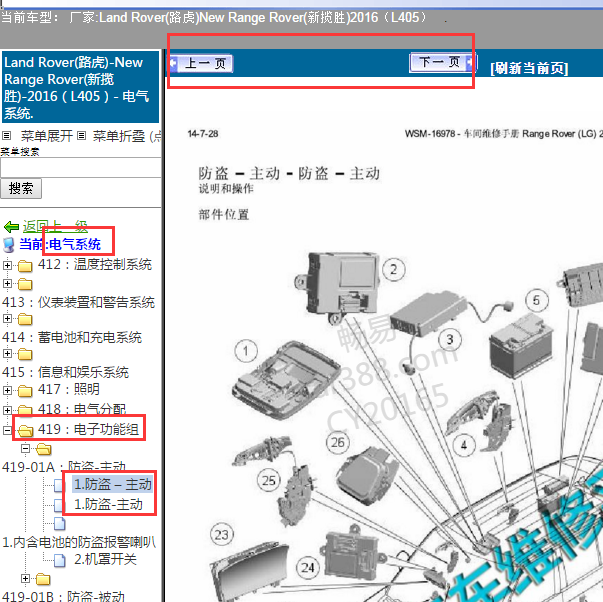Click the 菜单展开 list icon

(x=6, y=135)
